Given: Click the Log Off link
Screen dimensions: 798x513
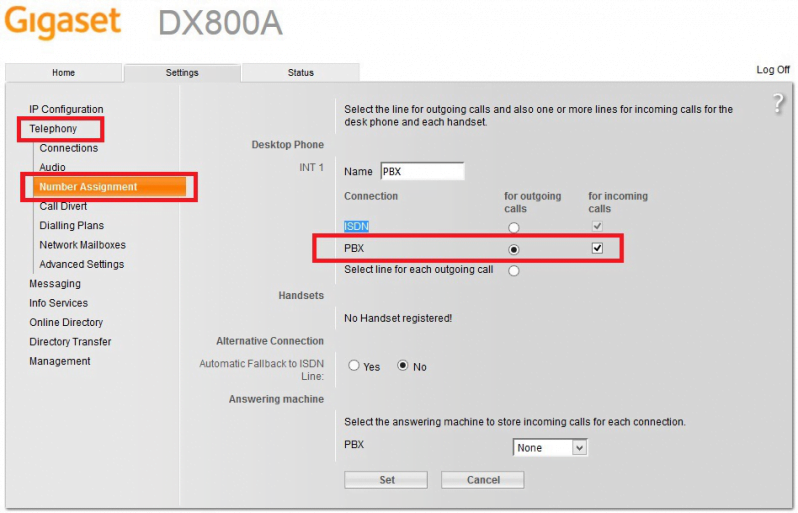Looking at the screenshot, I should pos(773,70).
